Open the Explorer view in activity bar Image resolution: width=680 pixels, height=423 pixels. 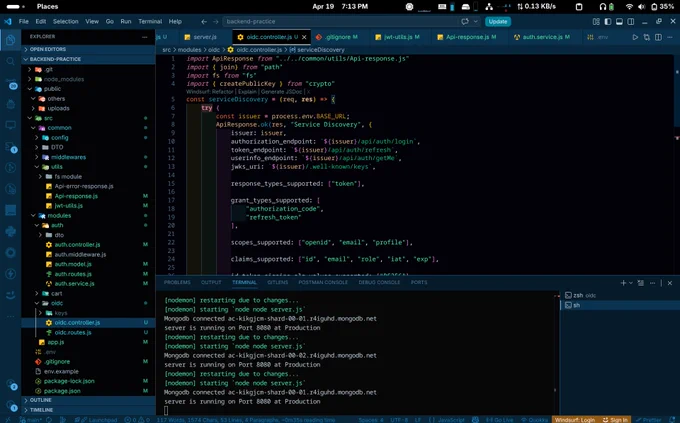[x=10, y=40]
